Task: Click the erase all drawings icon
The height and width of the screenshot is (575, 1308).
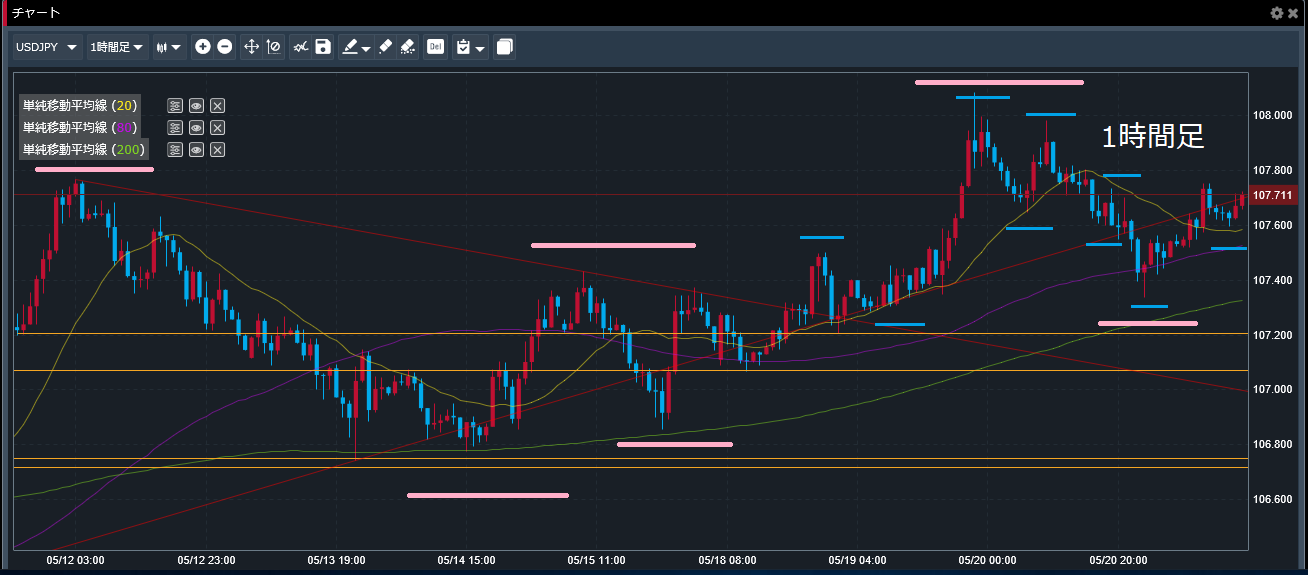Action: 407,47
